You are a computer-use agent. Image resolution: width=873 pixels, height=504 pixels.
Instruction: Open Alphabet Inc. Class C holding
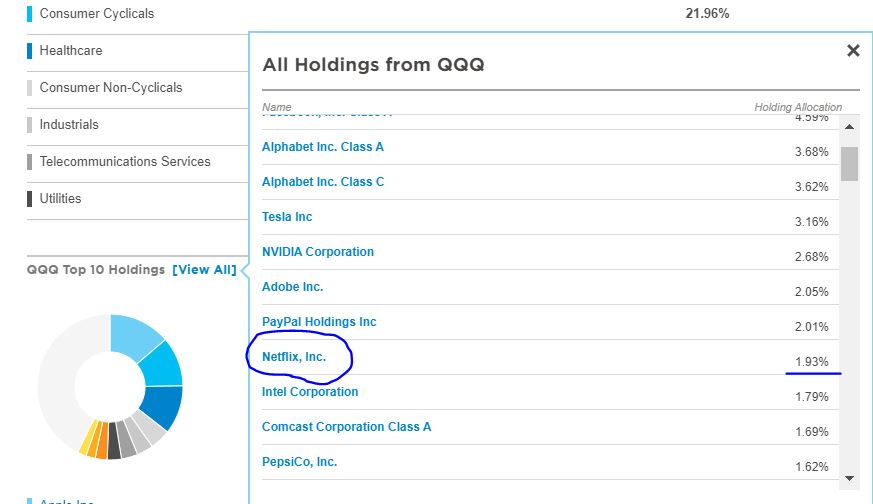click(x=323, y=182)
